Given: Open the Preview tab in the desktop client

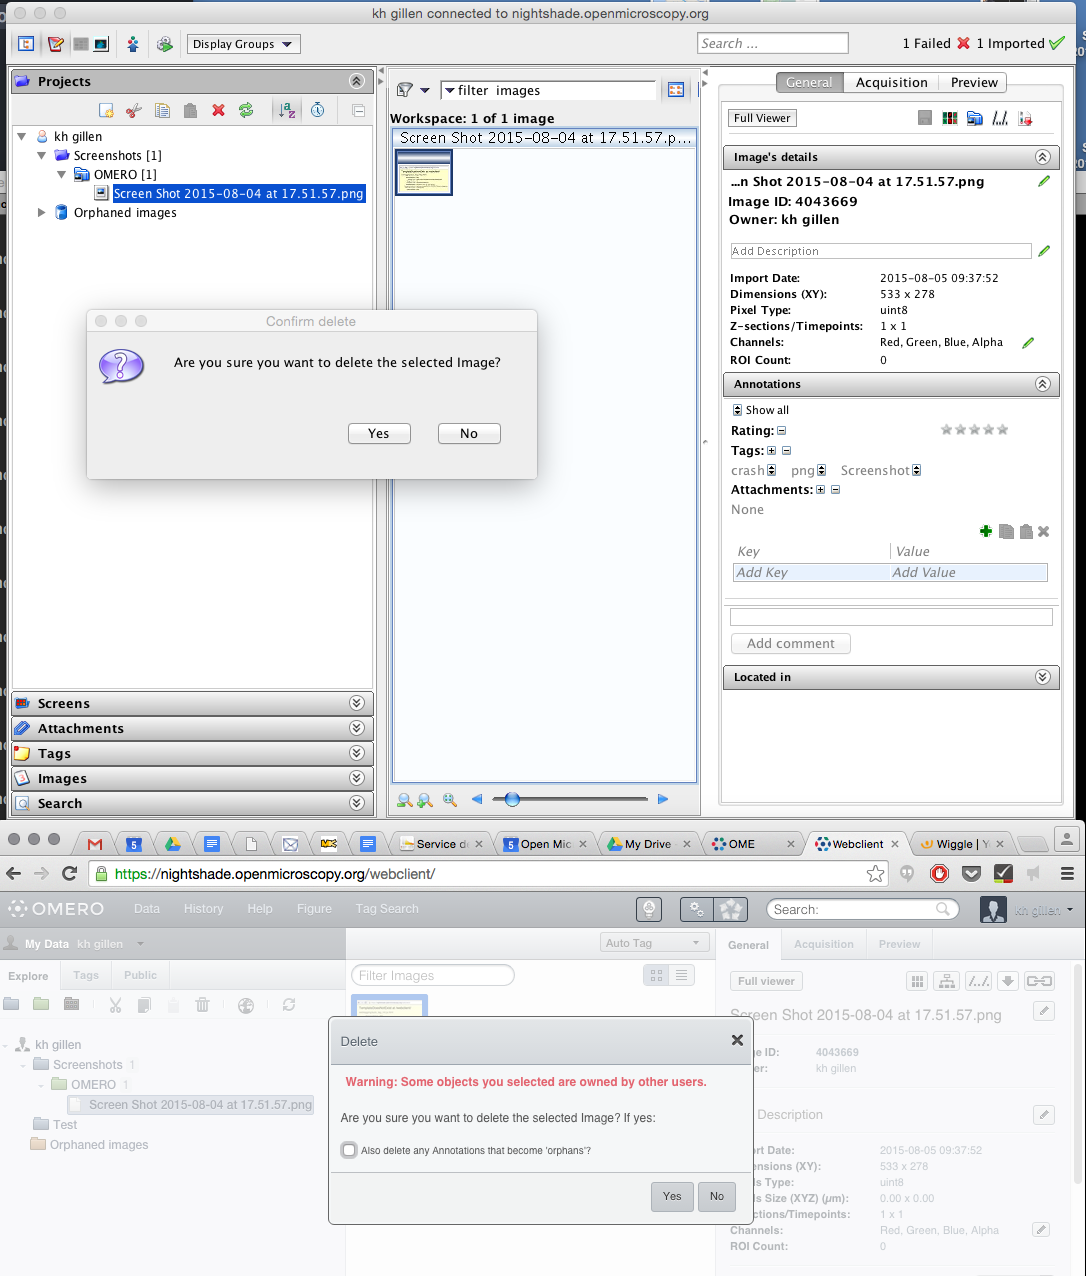Looking at the screenshot, I should [974, 82].
